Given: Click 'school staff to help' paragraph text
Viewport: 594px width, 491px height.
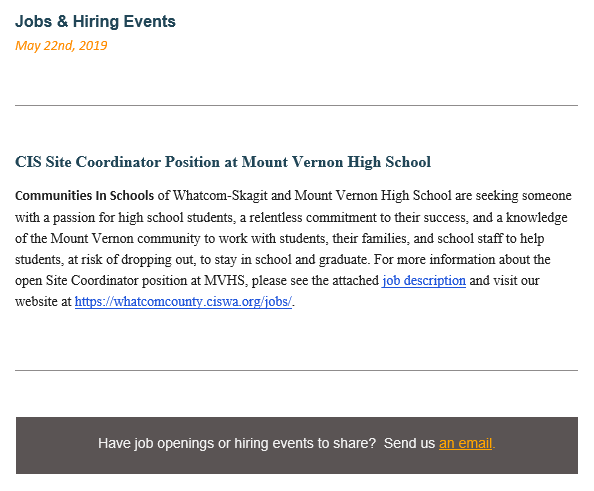Looking at the screenshot, I should [491, 239].
